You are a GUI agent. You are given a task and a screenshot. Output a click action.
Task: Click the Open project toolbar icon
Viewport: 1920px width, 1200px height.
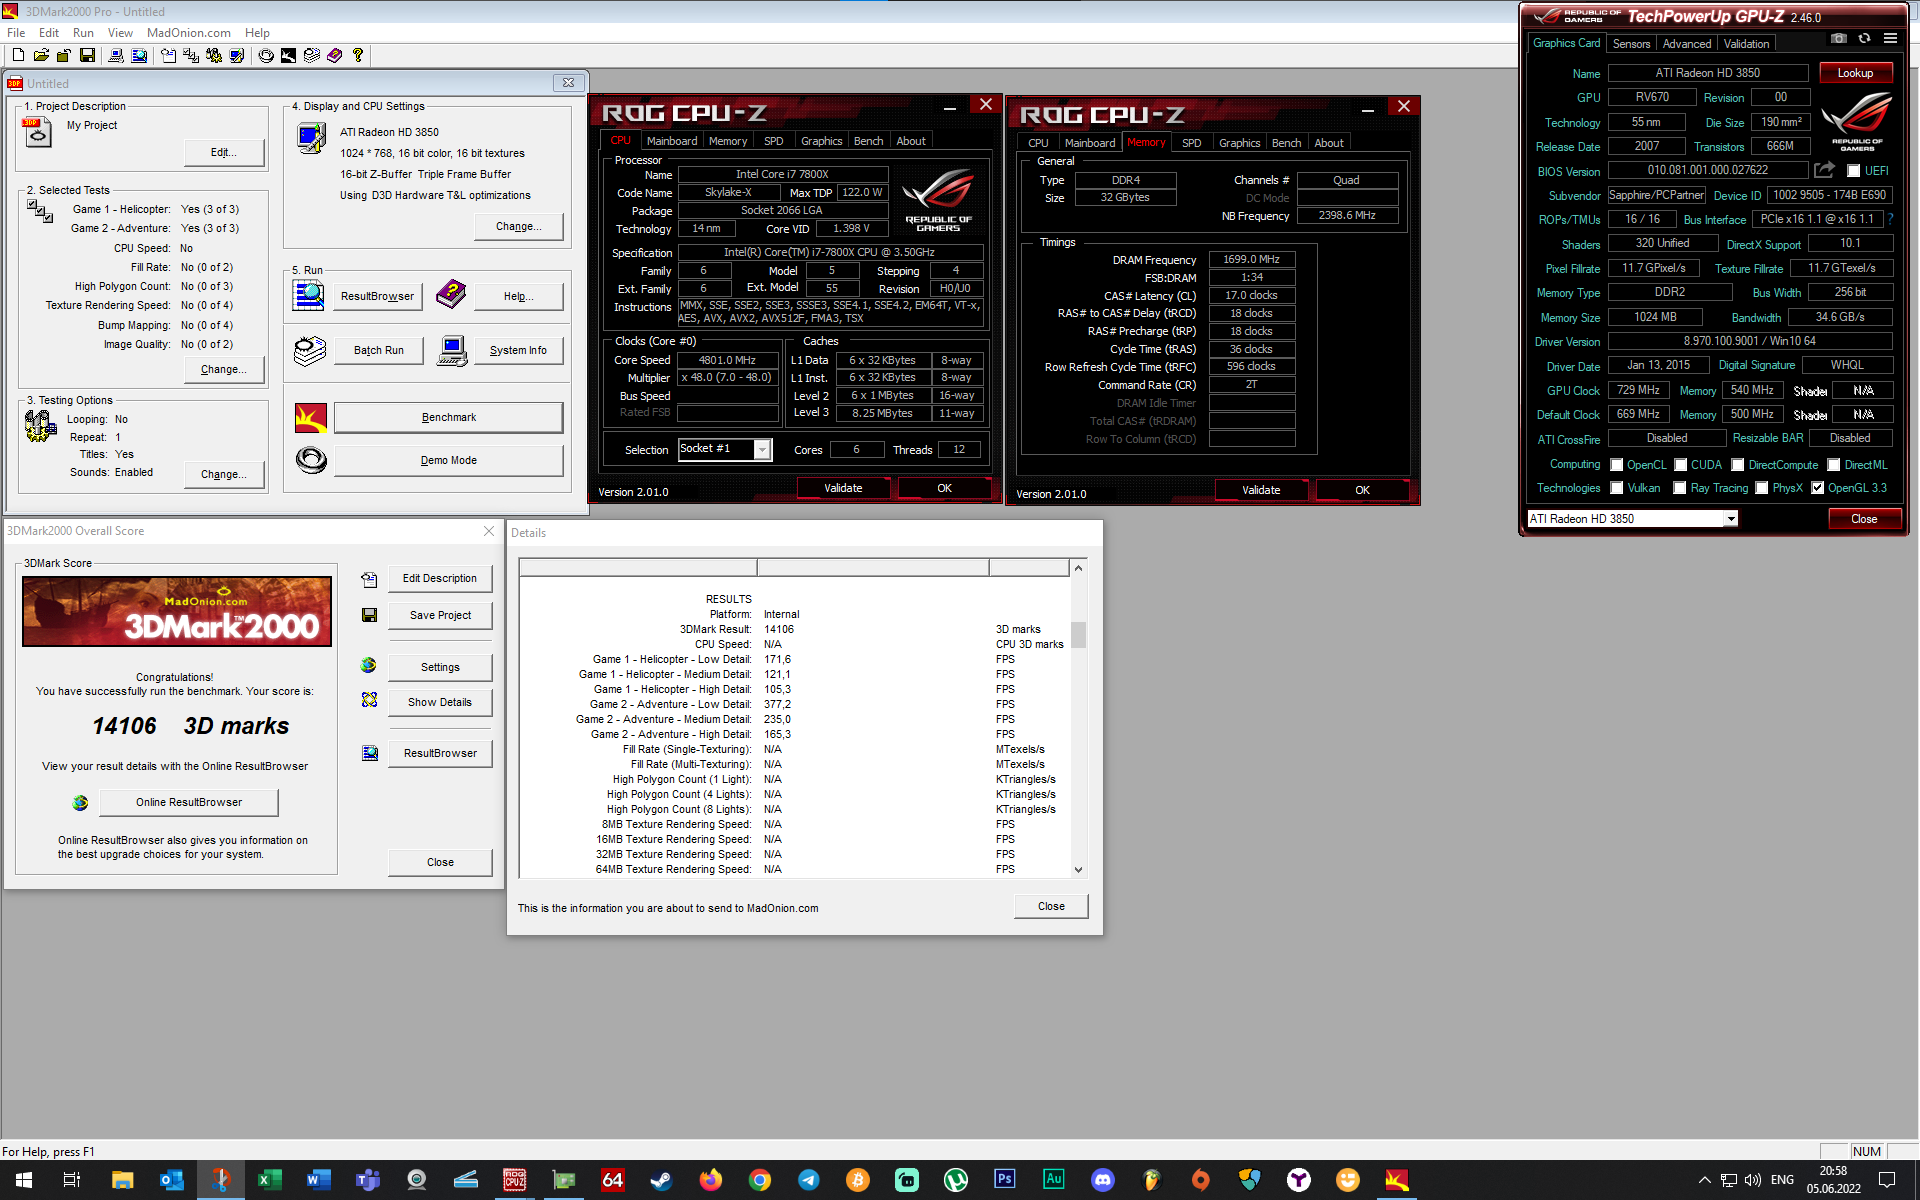coord(41,56)
